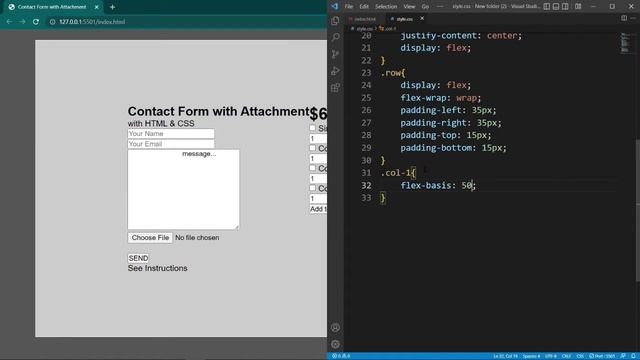
Task: Click the Add button in right column
Action: (x=318, y=209)
